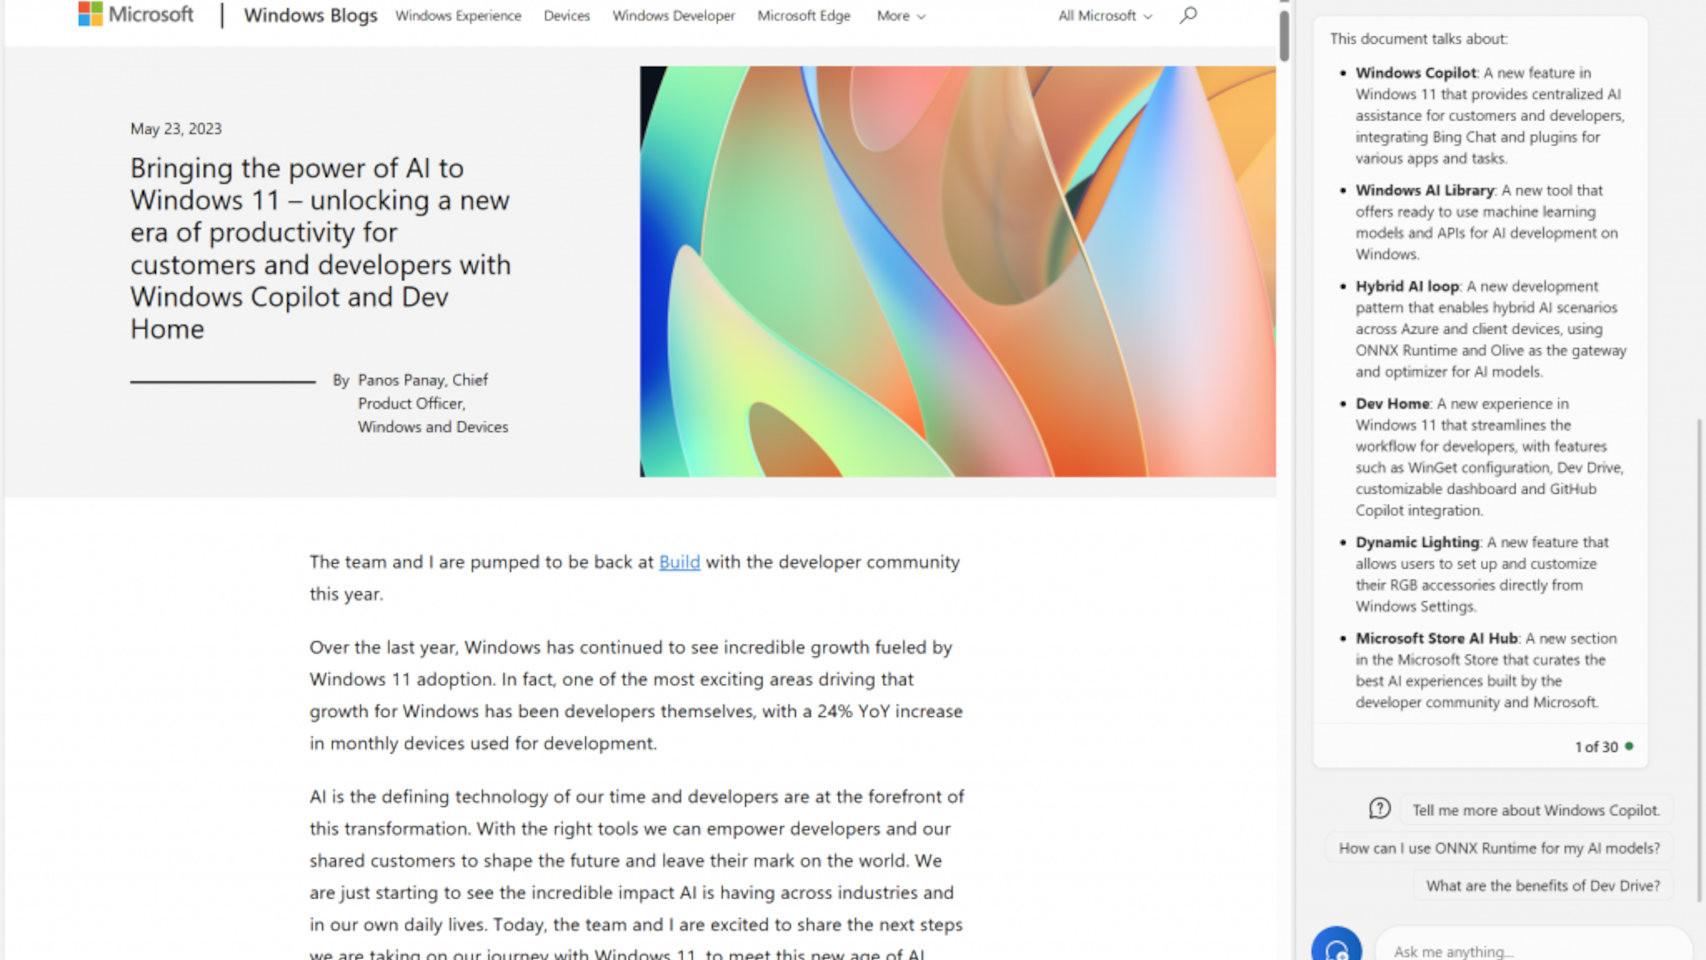Click Microsoft Store AI Hub bullet heading

coord(1436,638)
